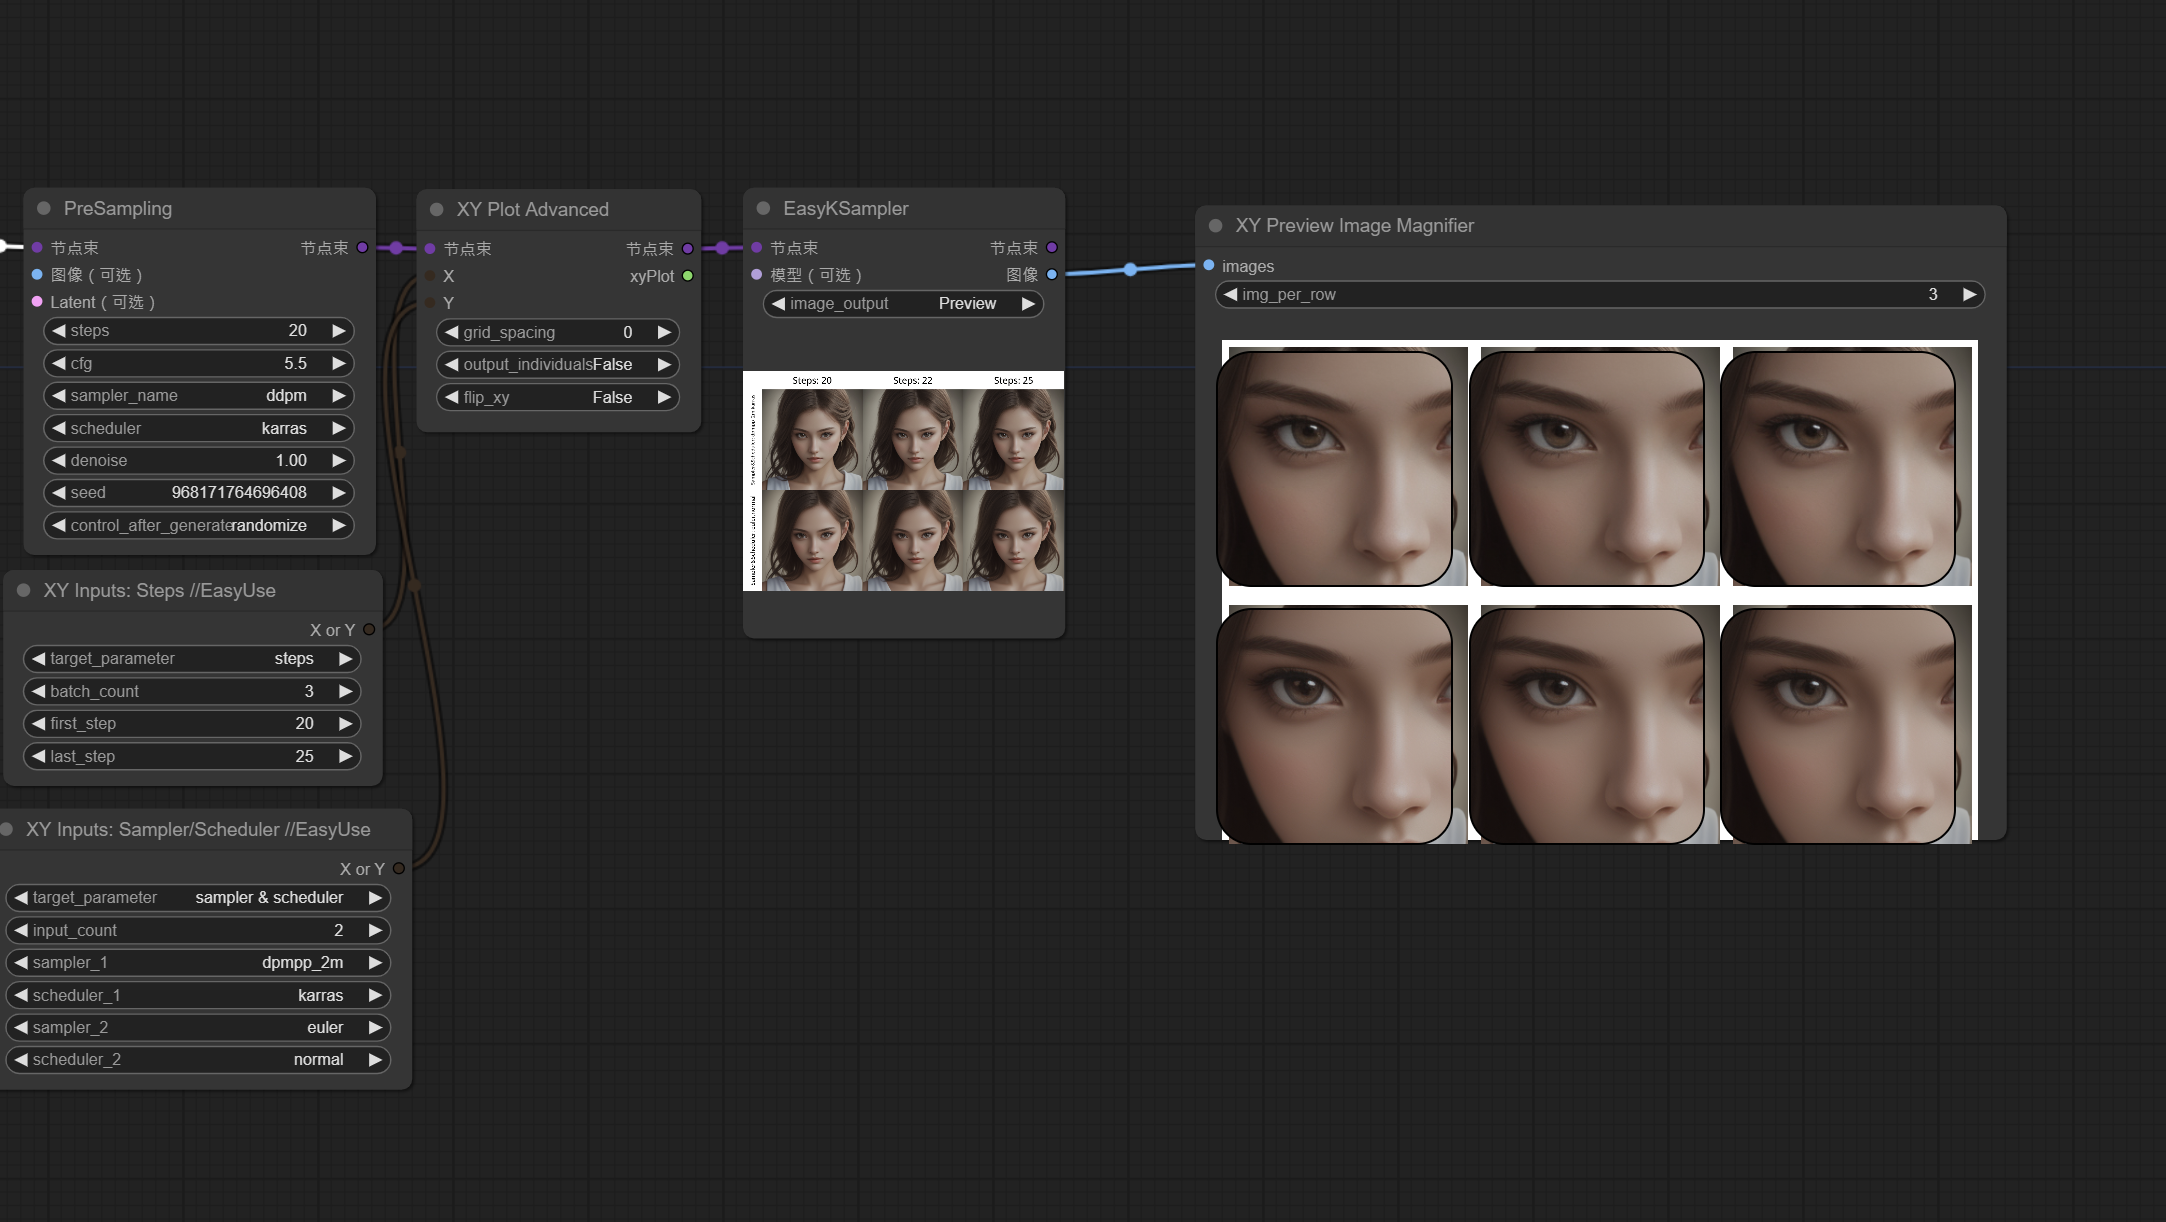Decrease cfg value with left arrow

59,364
